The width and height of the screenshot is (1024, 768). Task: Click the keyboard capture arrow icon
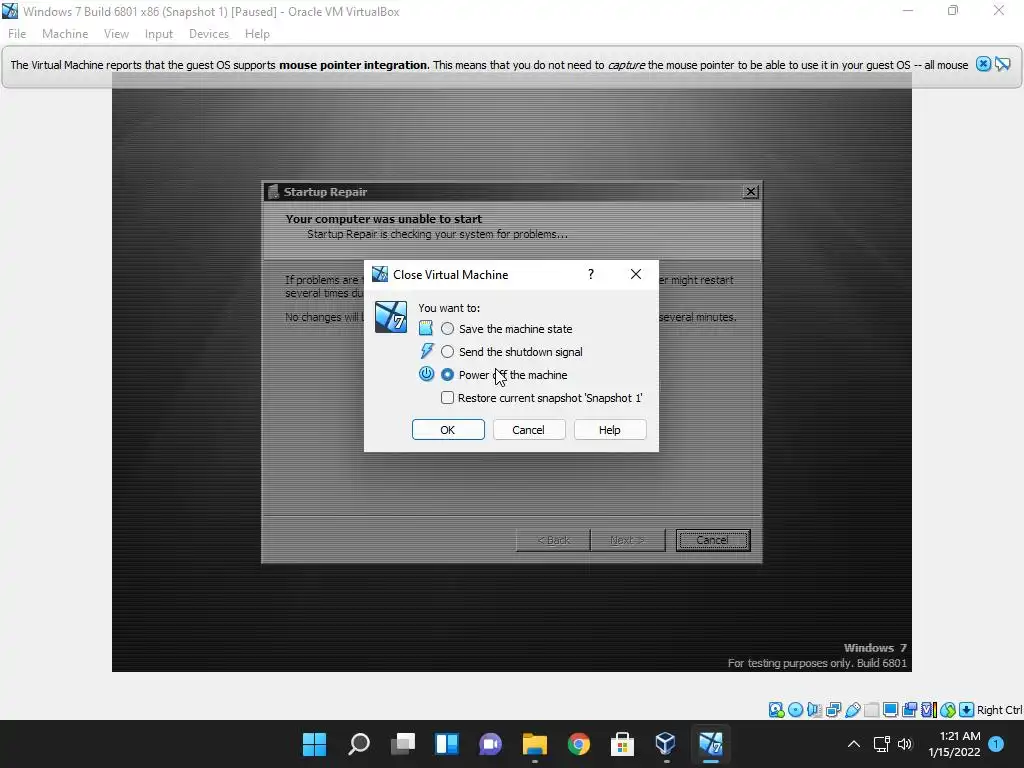point(967,710)
